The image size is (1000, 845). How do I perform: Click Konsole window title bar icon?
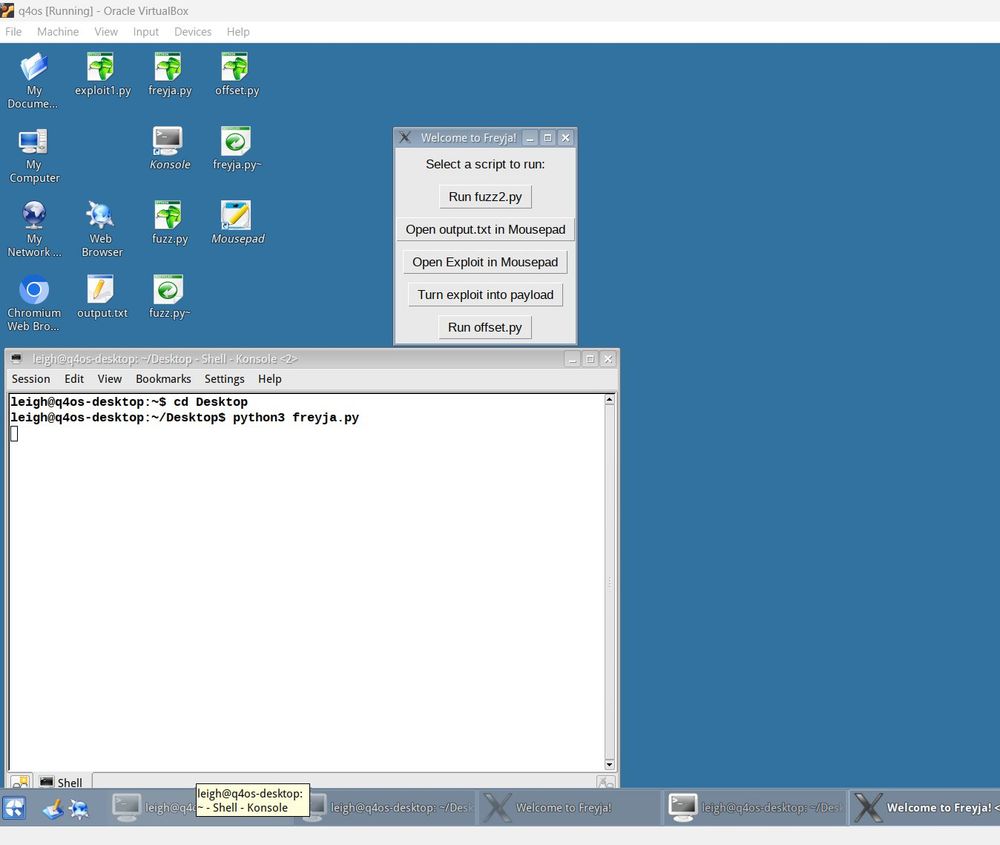coord(17,358)
